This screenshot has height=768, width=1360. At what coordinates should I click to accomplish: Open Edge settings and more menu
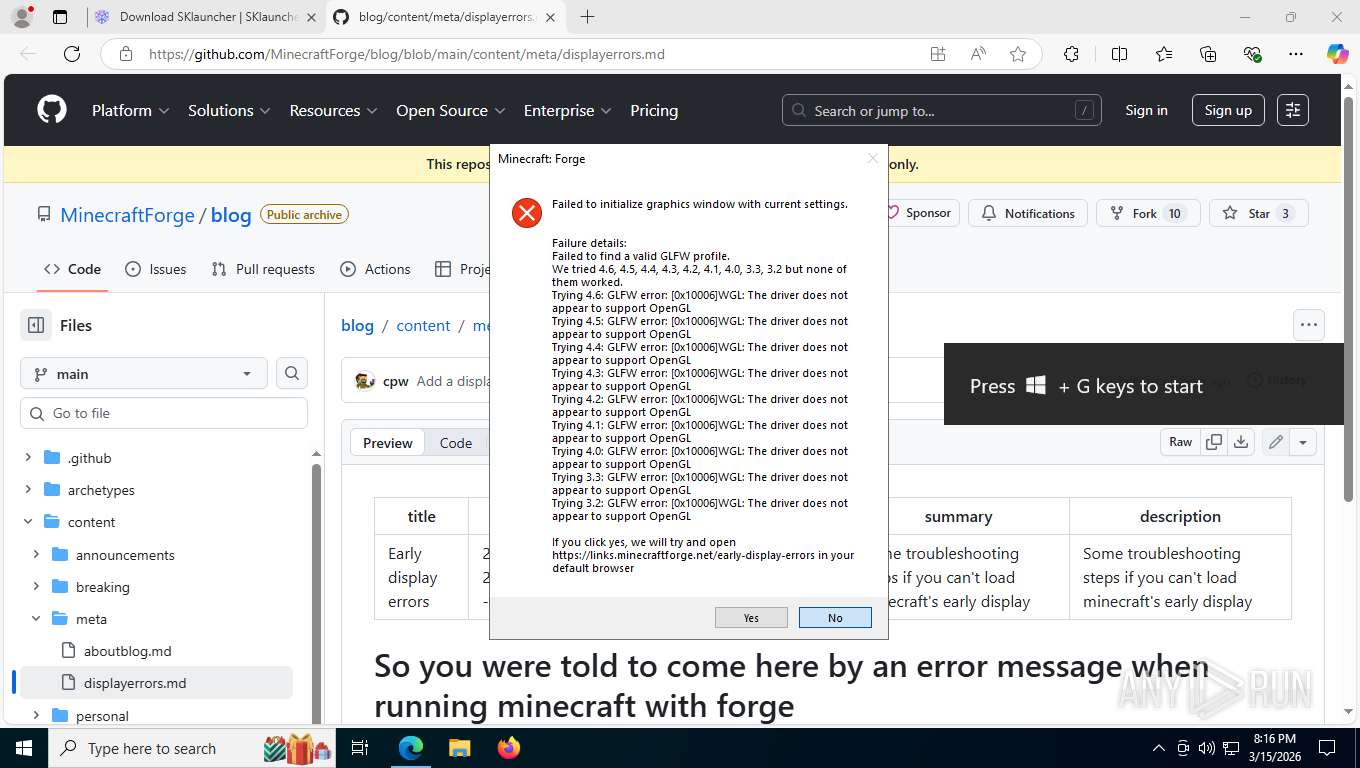pyautogui.click(x=1296, y=54)
